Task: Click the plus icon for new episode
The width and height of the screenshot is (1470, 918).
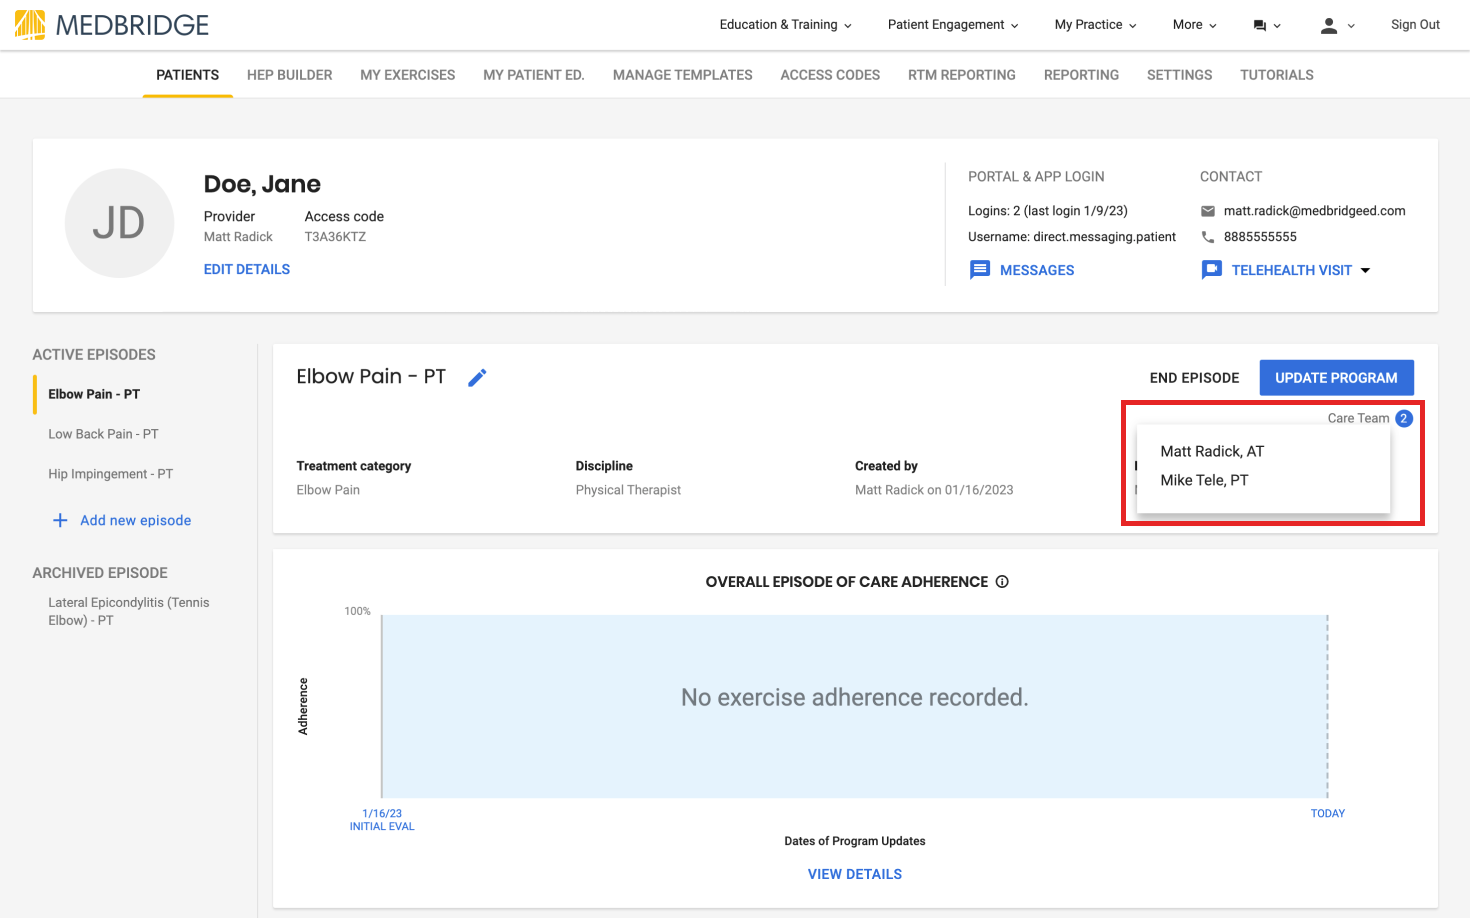Action: [60, 521]
